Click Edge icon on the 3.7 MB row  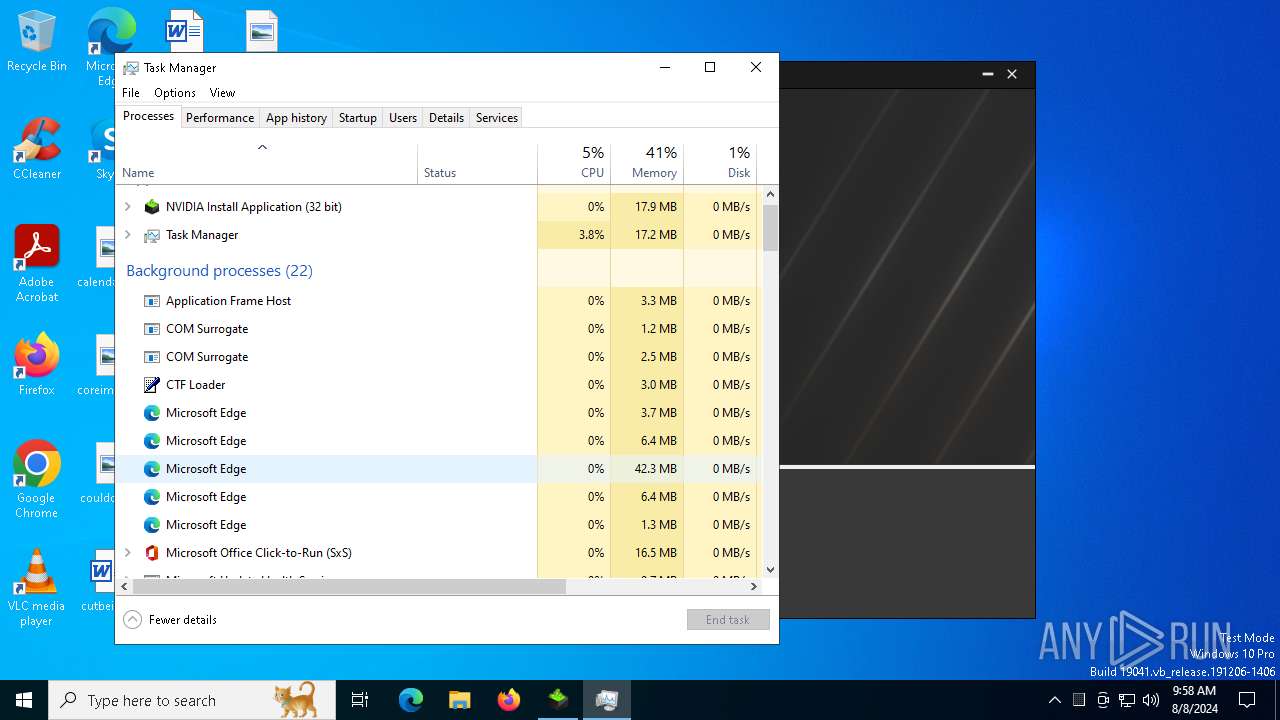[x=152, y=413]
